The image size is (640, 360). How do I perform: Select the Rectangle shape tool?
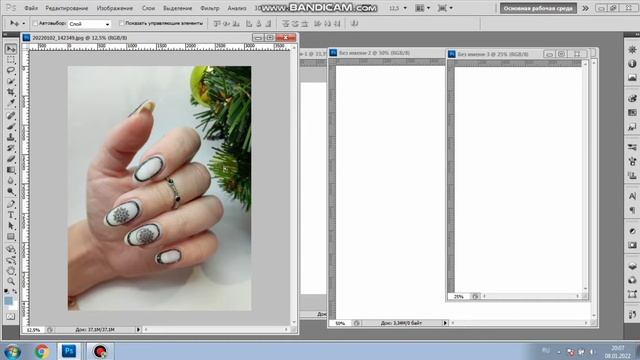coord(11,237)
